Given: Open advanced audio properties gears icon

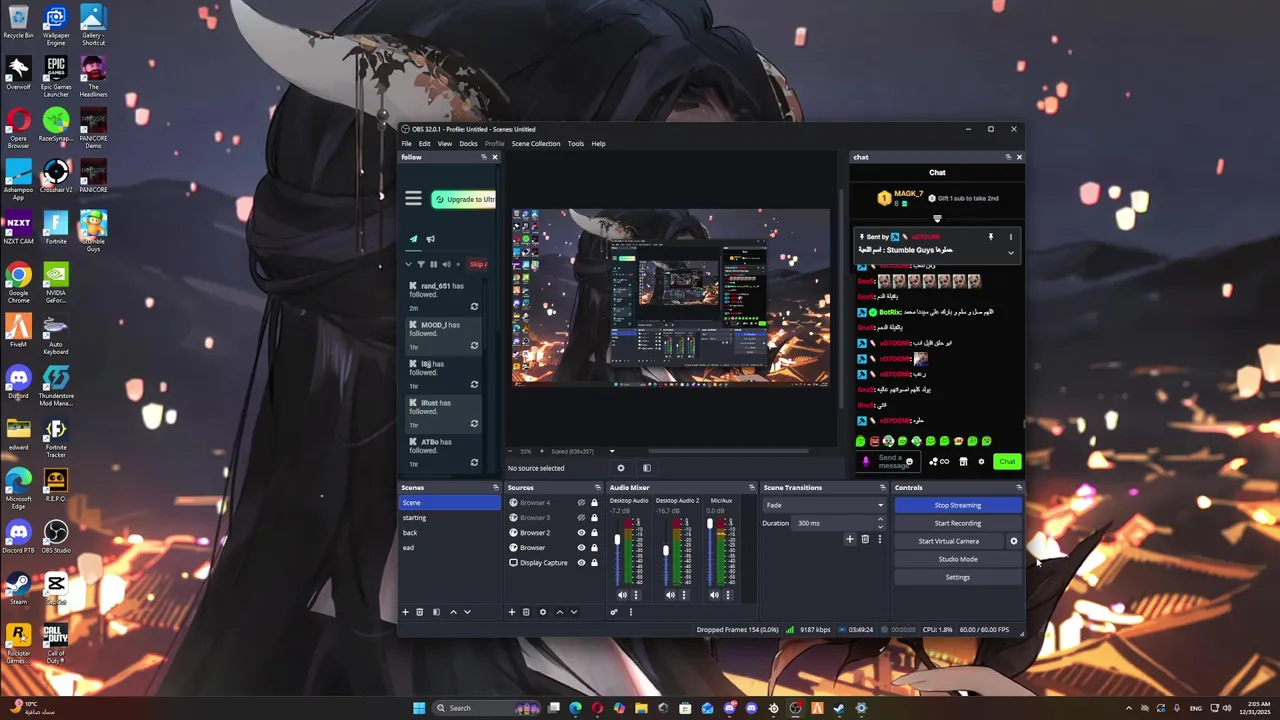Looking at the screenshot, I should click(x=614, y=612).
